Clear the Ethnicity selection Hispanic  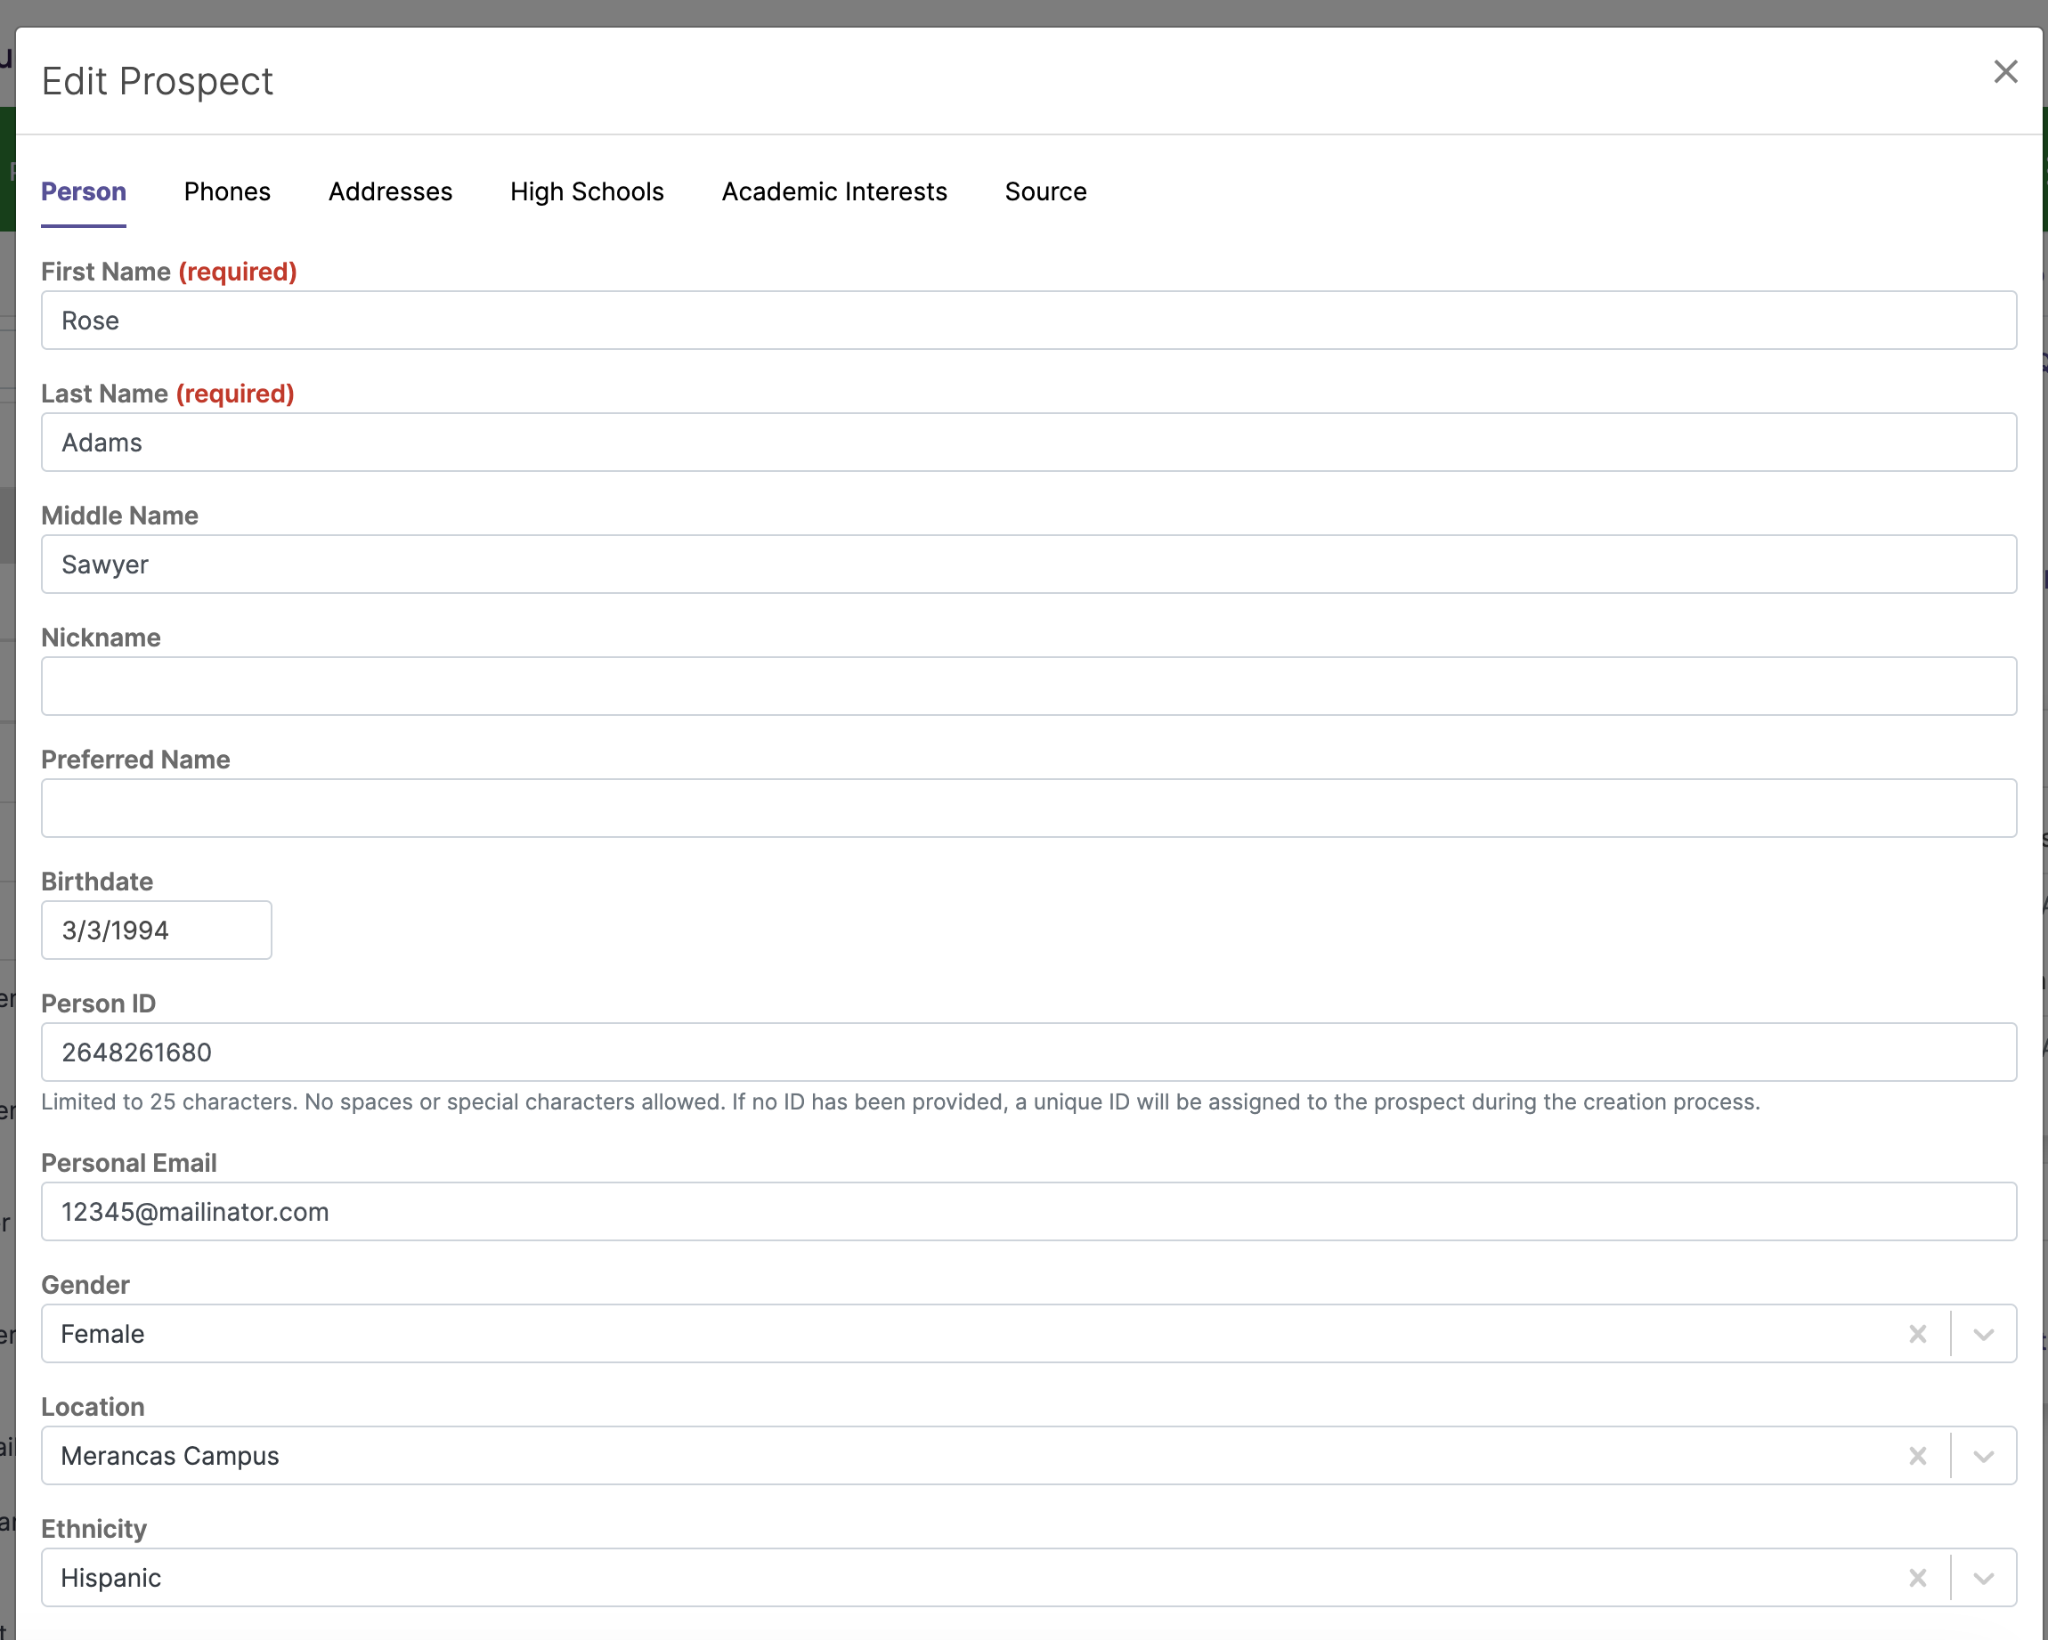[1917, 1578]
